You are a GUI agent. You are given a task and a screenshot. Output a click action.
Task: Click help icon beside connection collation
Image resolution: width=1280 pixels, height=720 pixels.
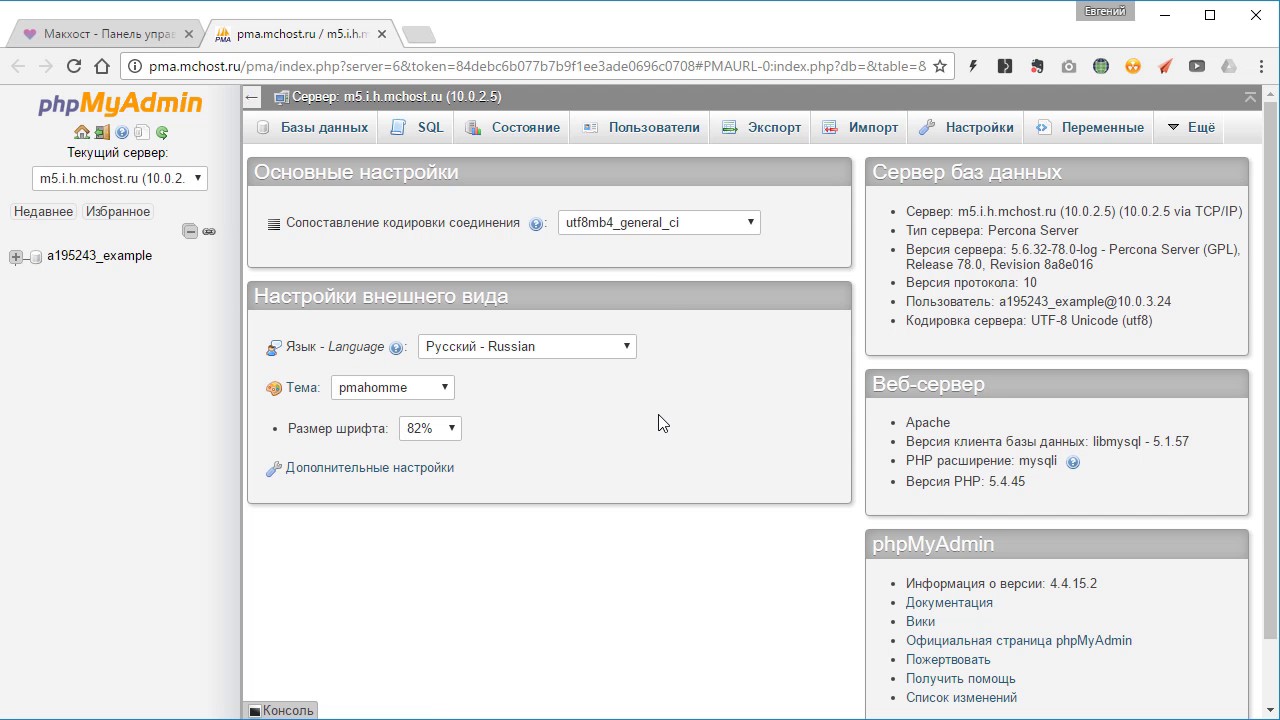click(536, 224)
